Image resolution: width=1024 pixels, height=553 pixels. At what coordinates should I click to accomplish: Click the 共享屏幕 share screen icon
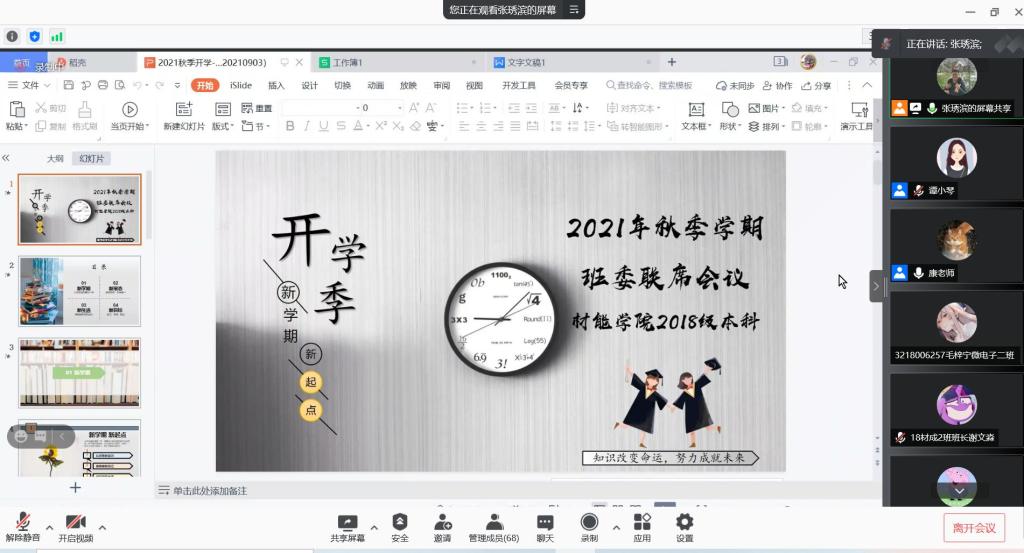(347, 525)
